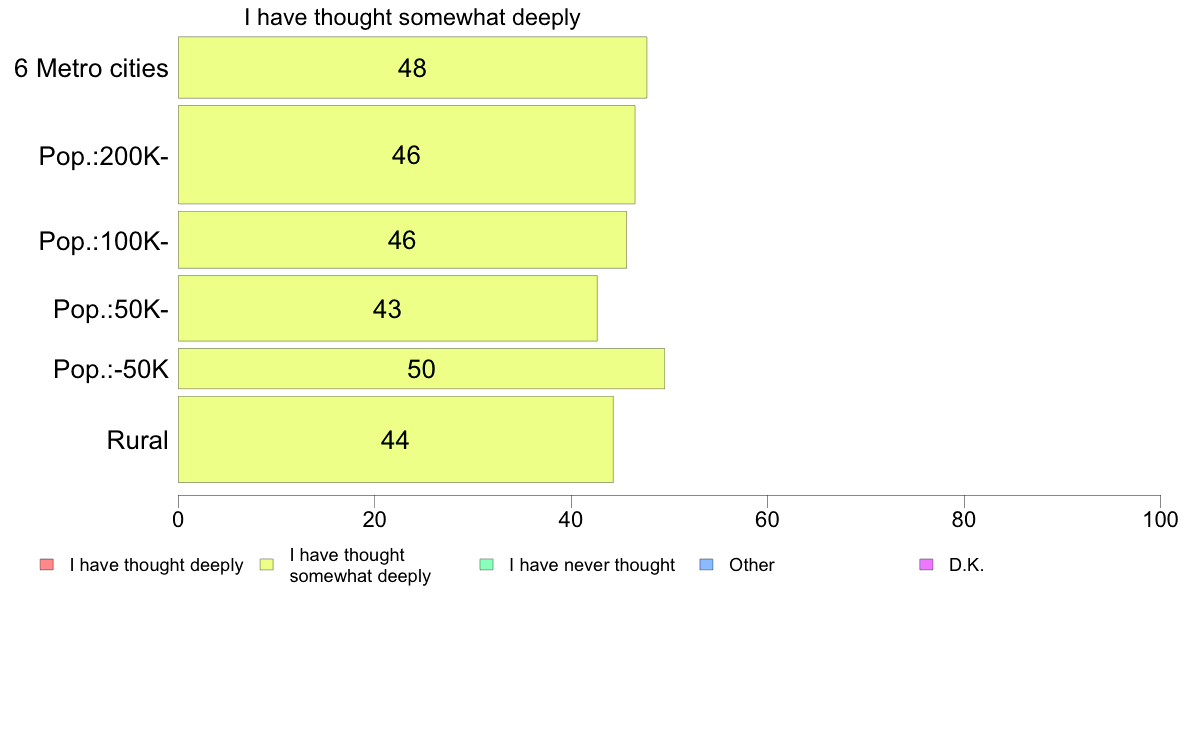Viewport: 1188px width, 736px height.
Task: Select the Pop.:50K- bar showing 43
Action: coord(387,308)
